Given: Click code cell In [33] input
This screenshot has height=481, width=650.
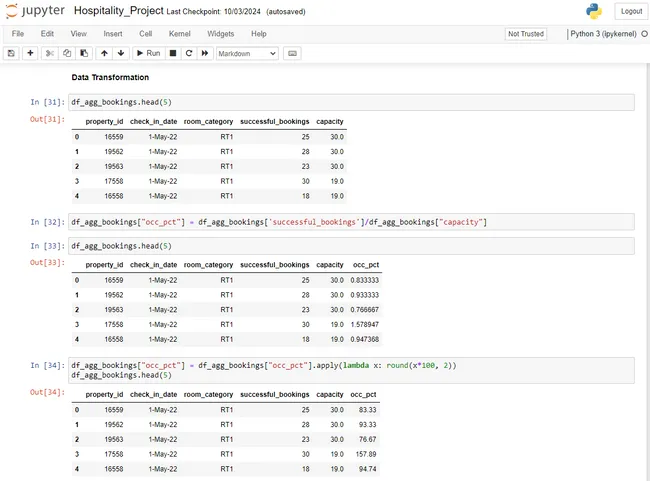Looking at the screenshot, I should (351, 246).
